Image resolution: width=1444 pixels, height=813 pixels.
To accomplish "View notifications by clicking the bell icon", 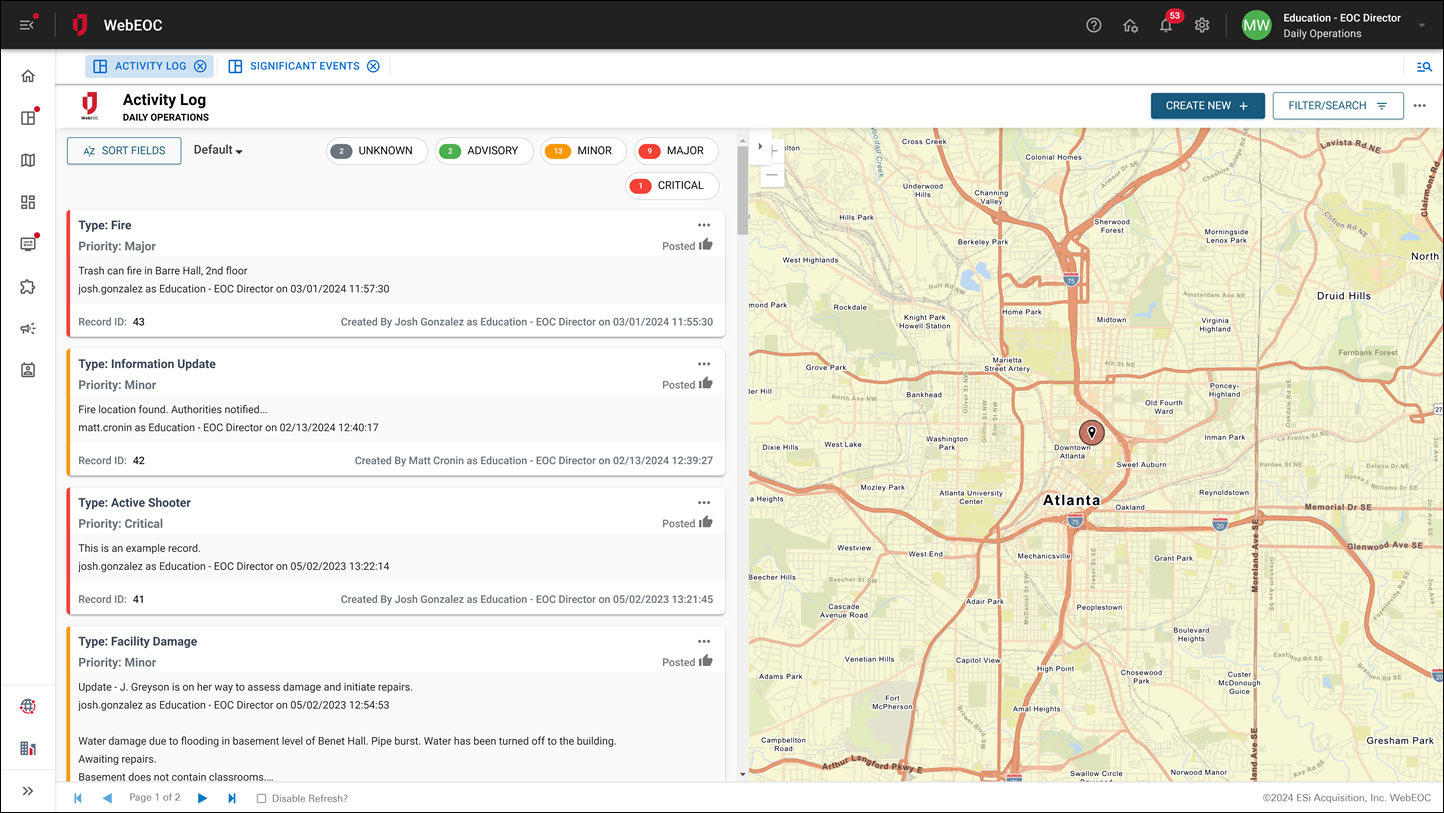I will 1165,25.
